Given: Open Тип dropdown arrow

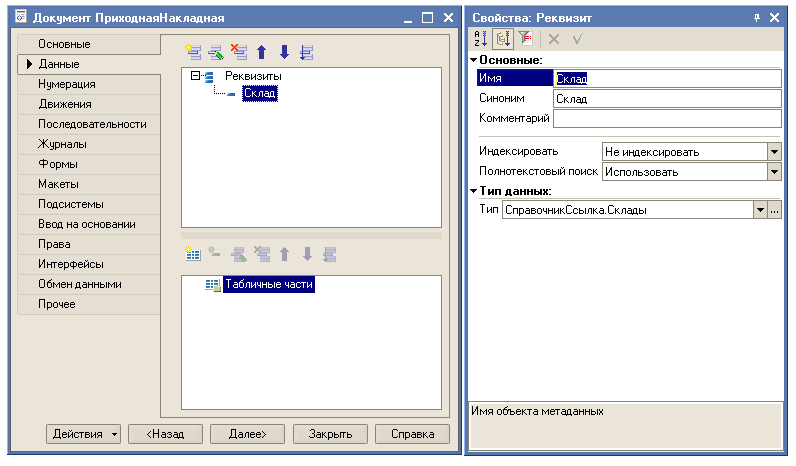Looking at the screenshot, I should (x=760, y=210).
